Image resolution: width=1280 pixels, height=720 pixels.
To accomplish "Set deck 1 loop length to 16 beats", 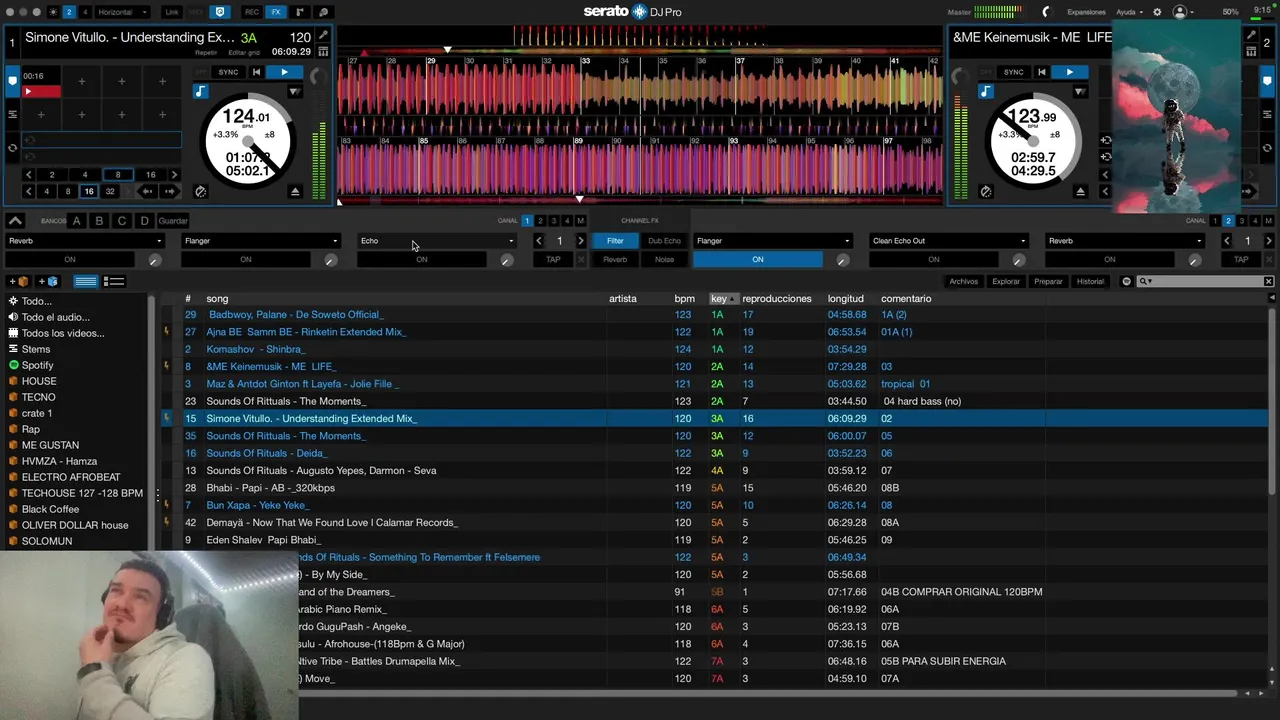I will (x=150, y=175).
